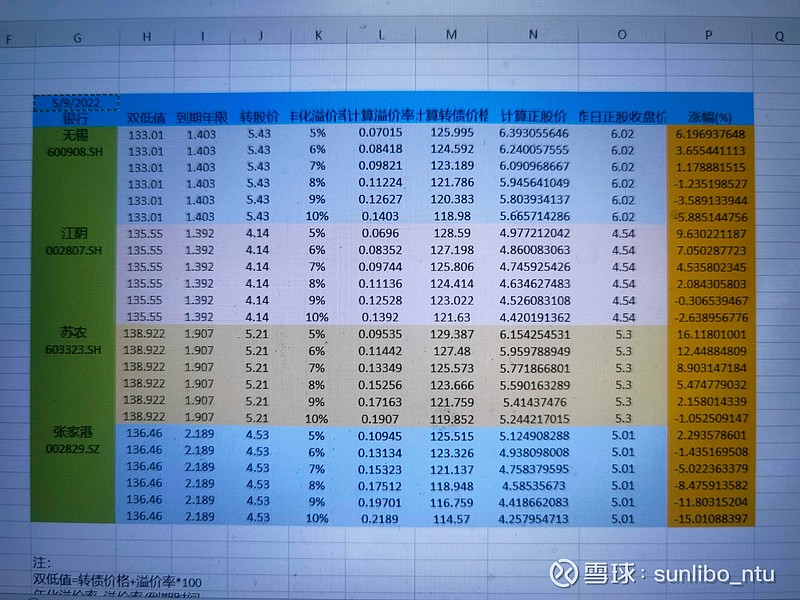Select column M header

point(452,35)
